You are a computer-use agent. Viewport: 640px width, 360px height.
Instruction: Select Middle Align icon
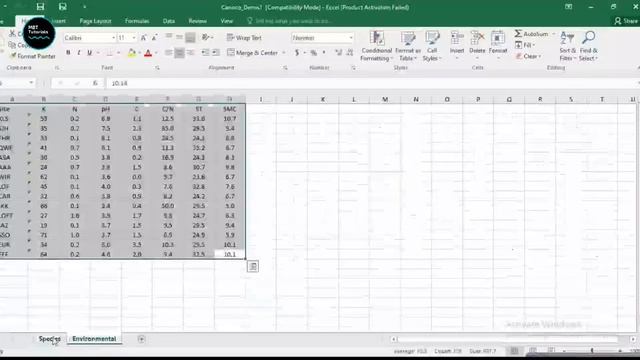(179, 37)
